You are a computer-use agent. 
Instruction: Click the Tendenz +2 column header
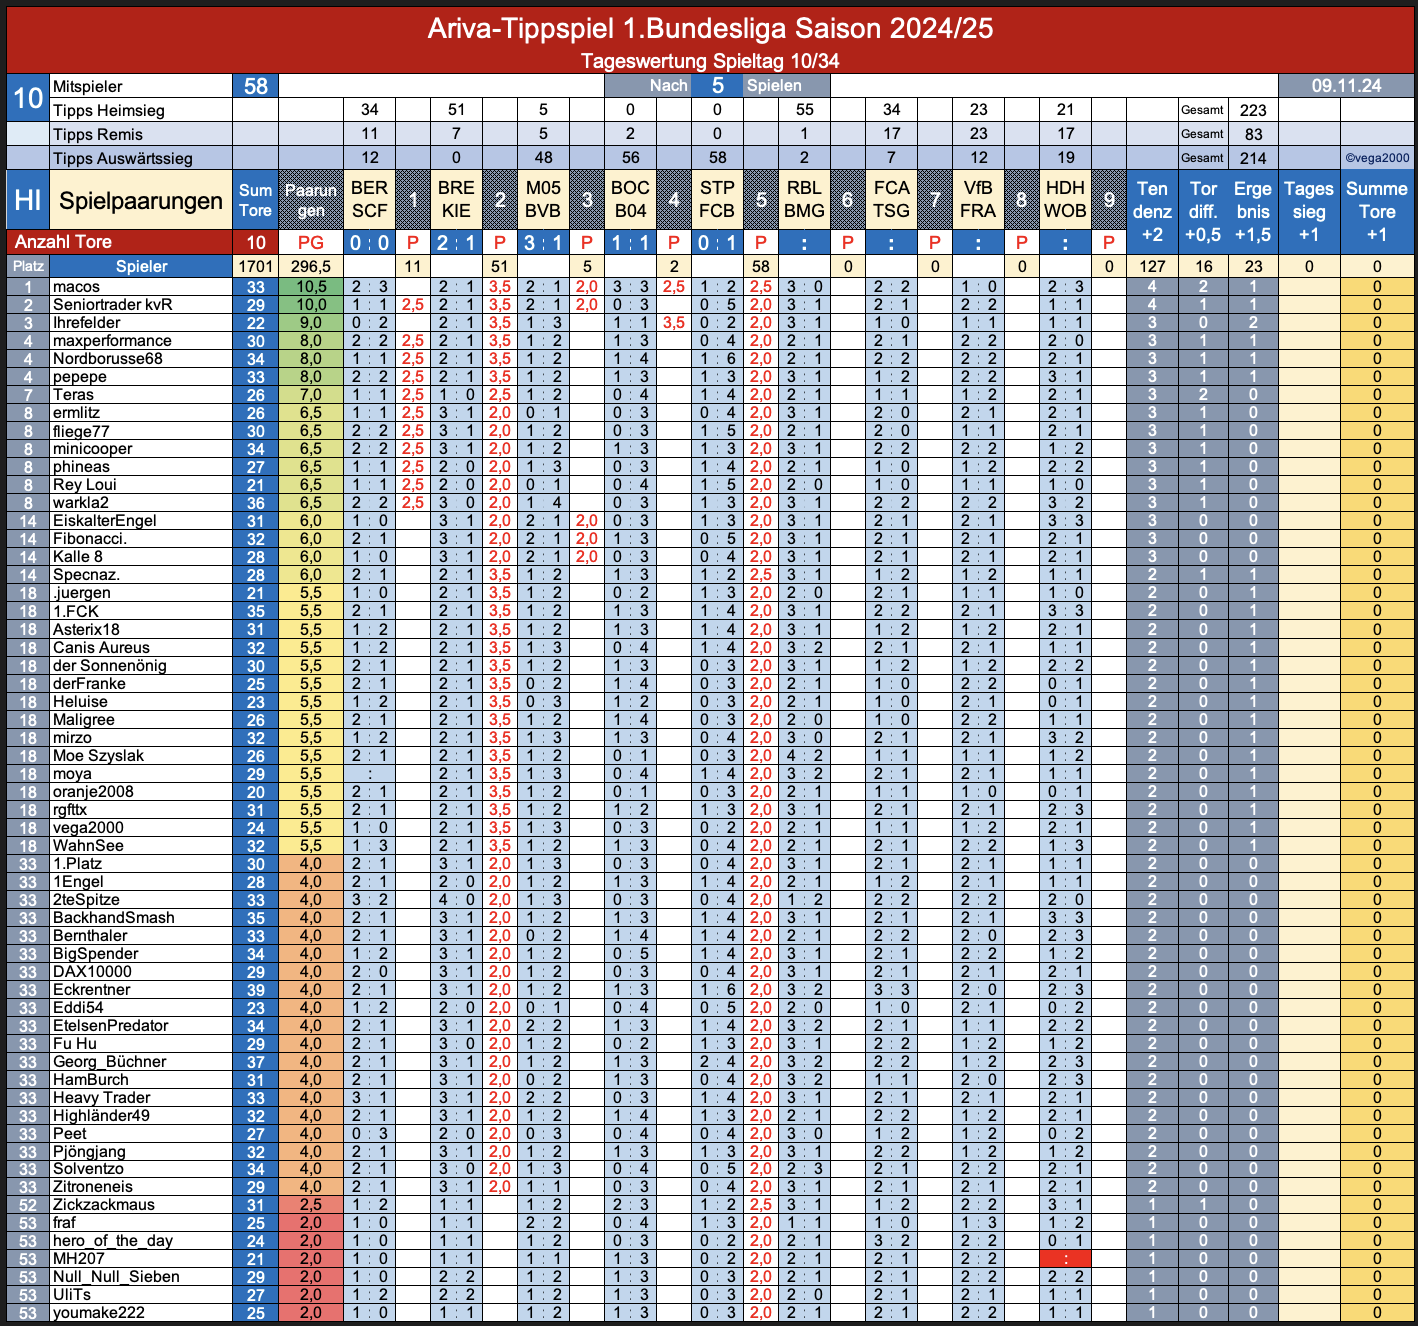coord(1152,211)
